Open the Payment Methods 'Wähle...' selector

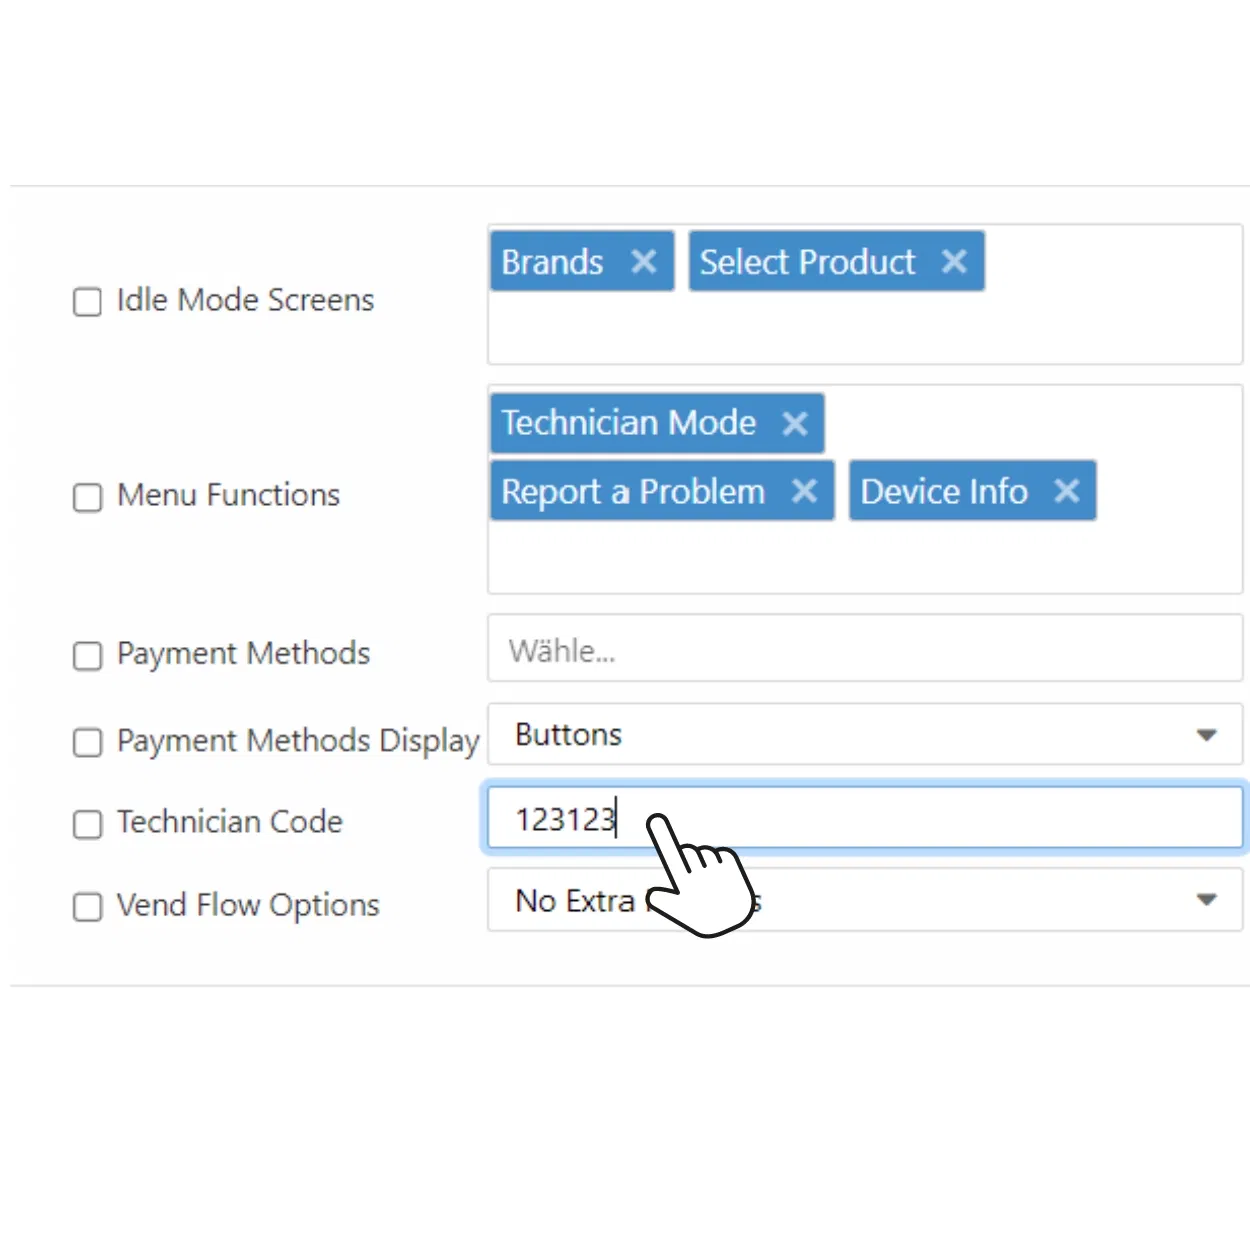pyautogui.click(x=864, y=650)
